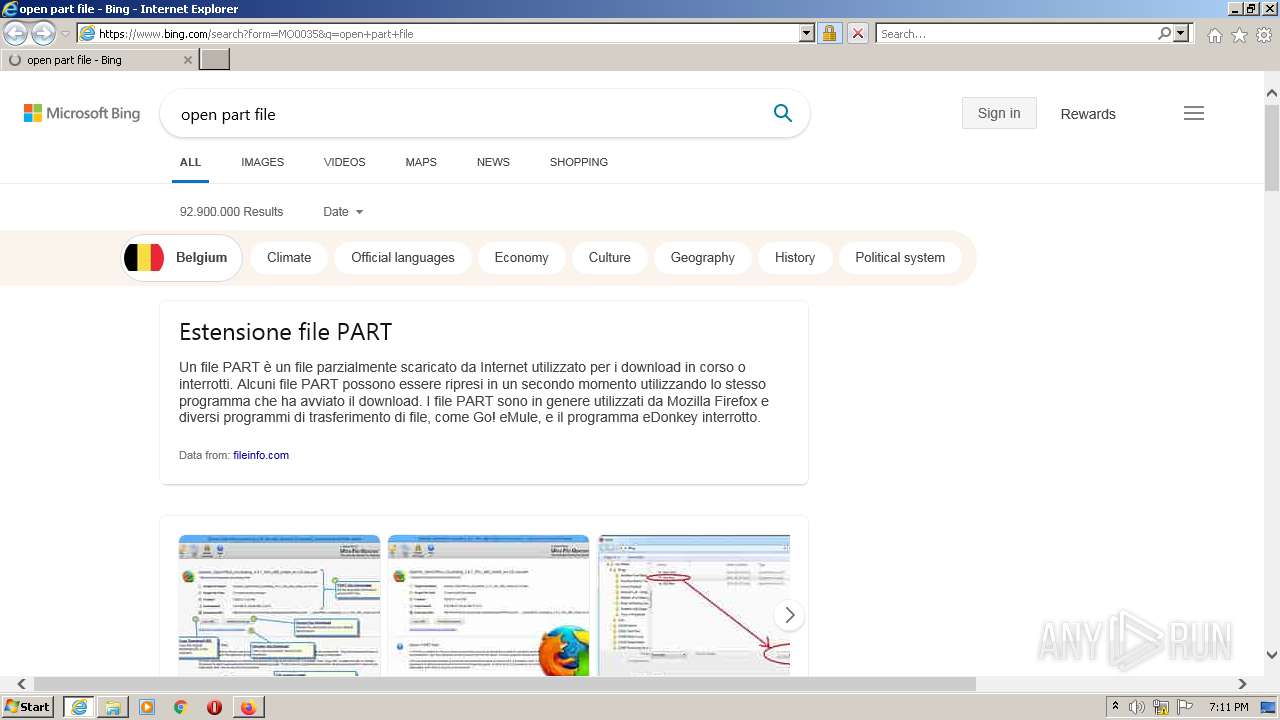
Task: Open the Firefox logo image thumbnail
Action: pyautogui.click(x=488, y=605)
